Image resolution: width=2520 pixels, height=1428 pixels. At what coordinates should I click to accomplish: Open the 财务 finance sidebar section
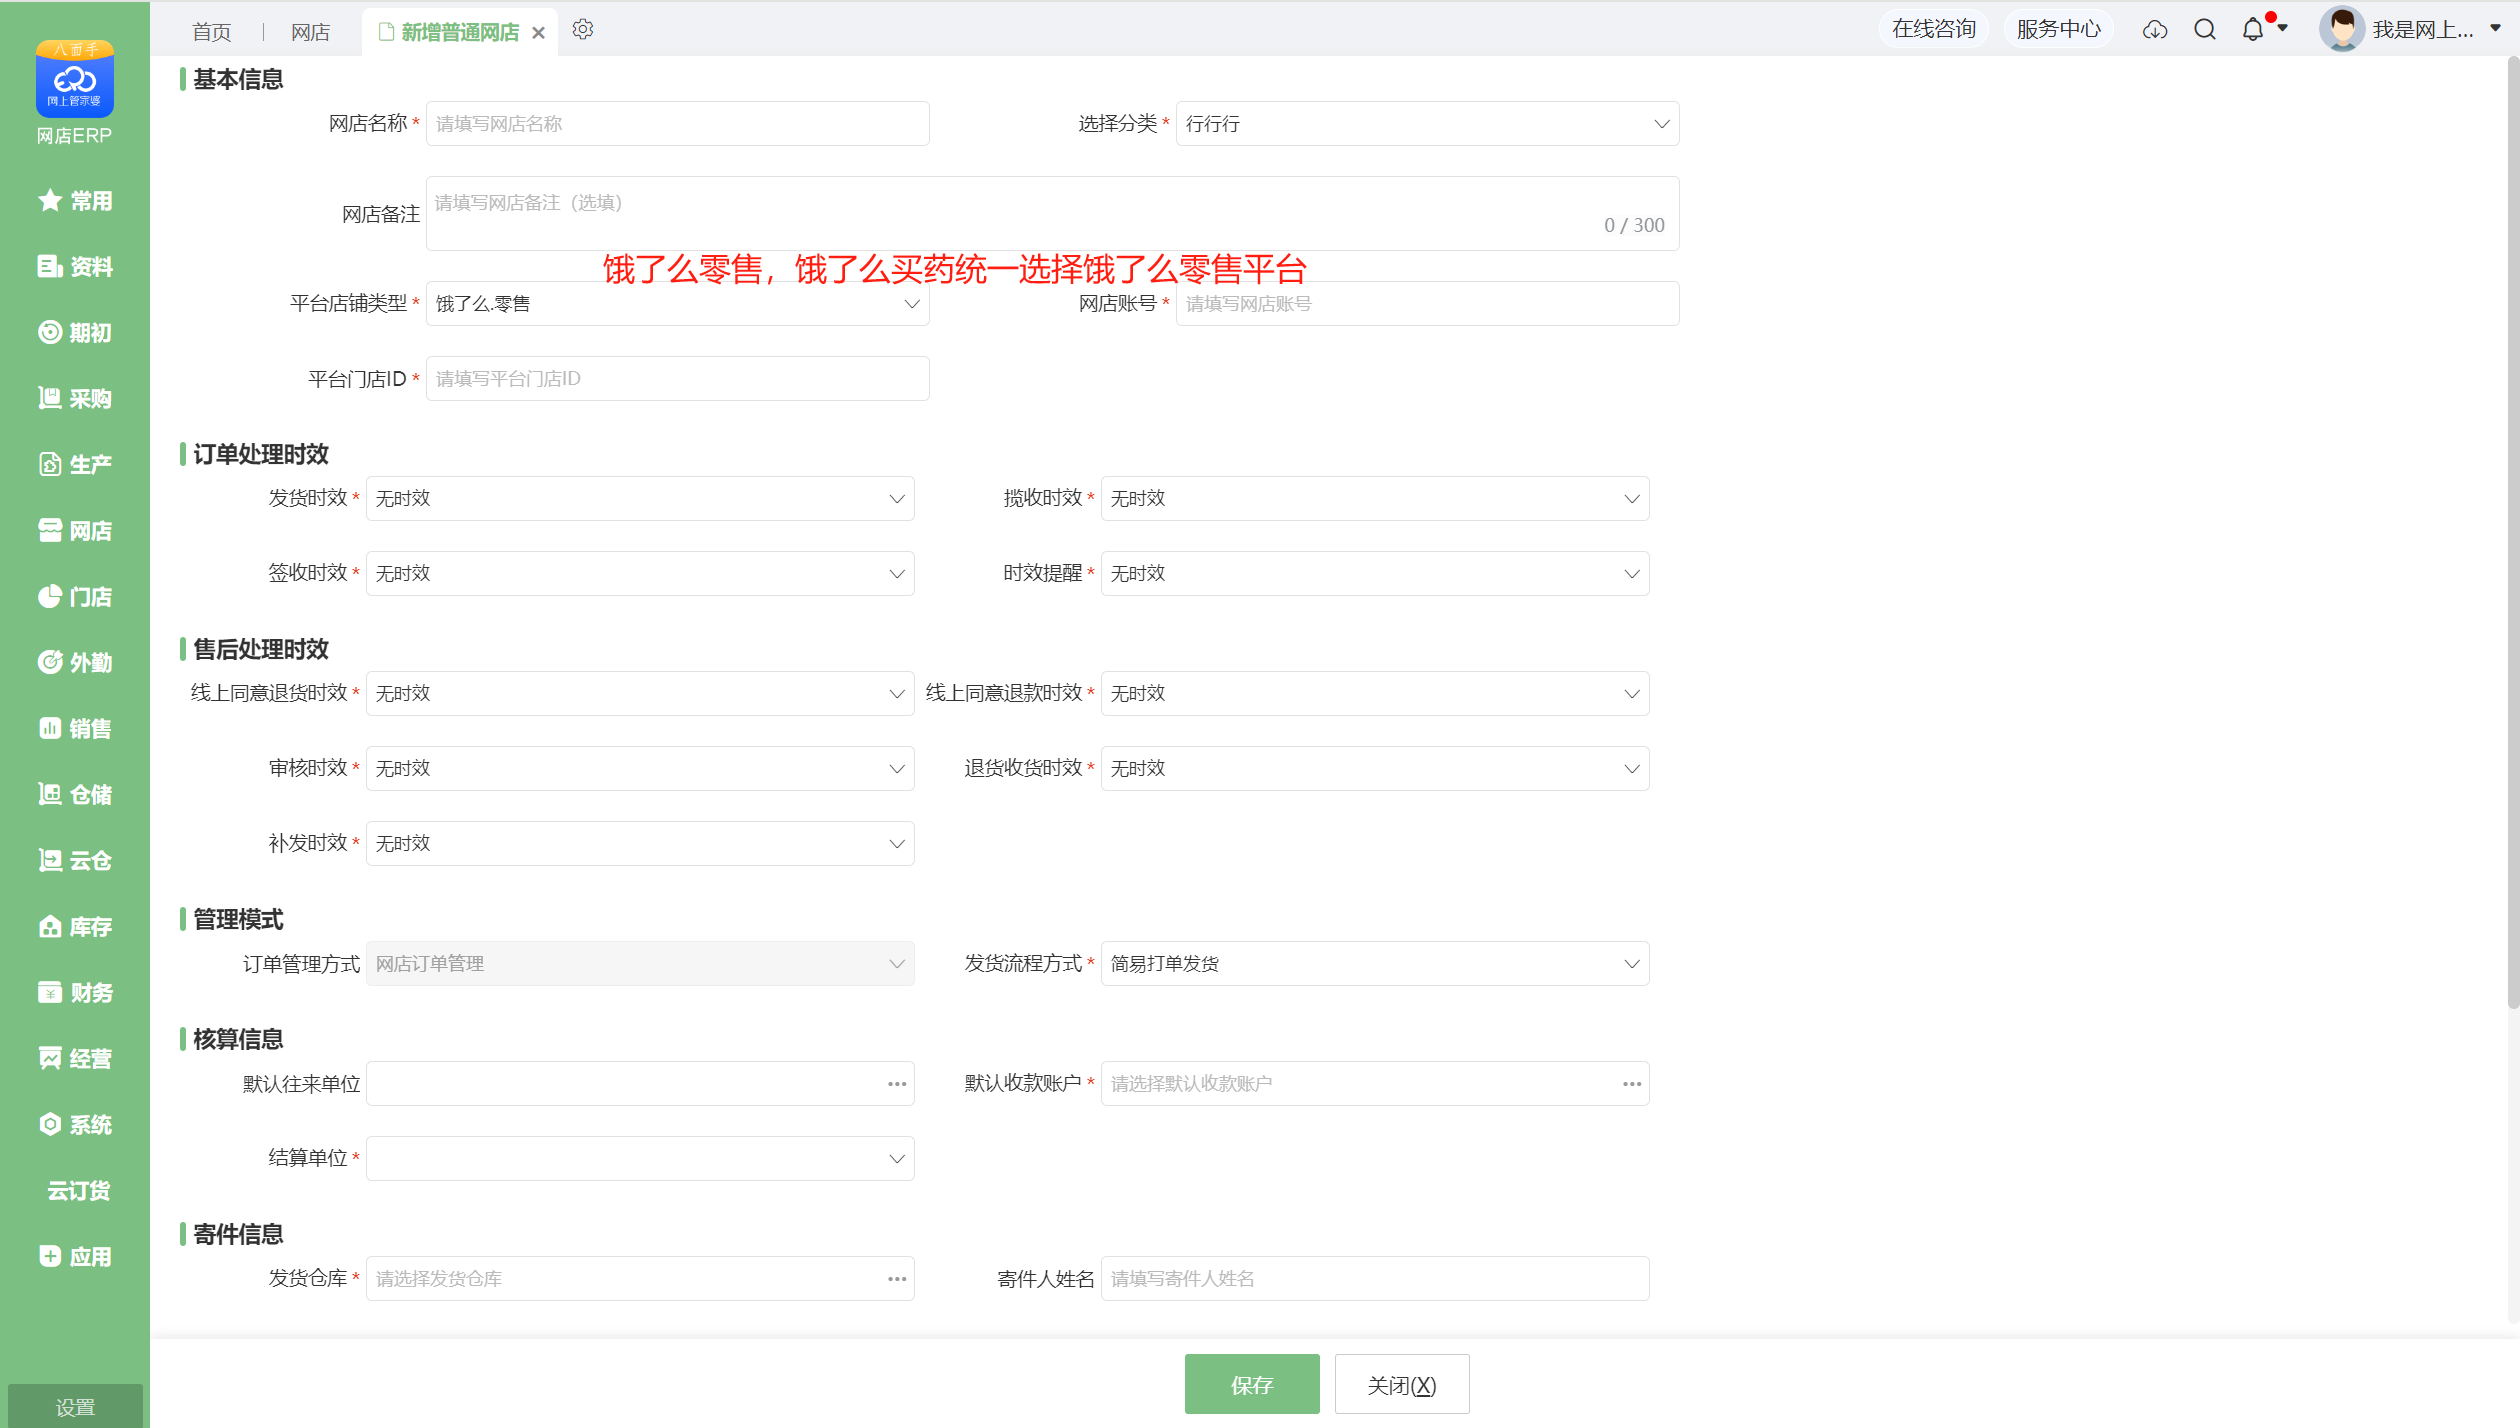(75, 993)
